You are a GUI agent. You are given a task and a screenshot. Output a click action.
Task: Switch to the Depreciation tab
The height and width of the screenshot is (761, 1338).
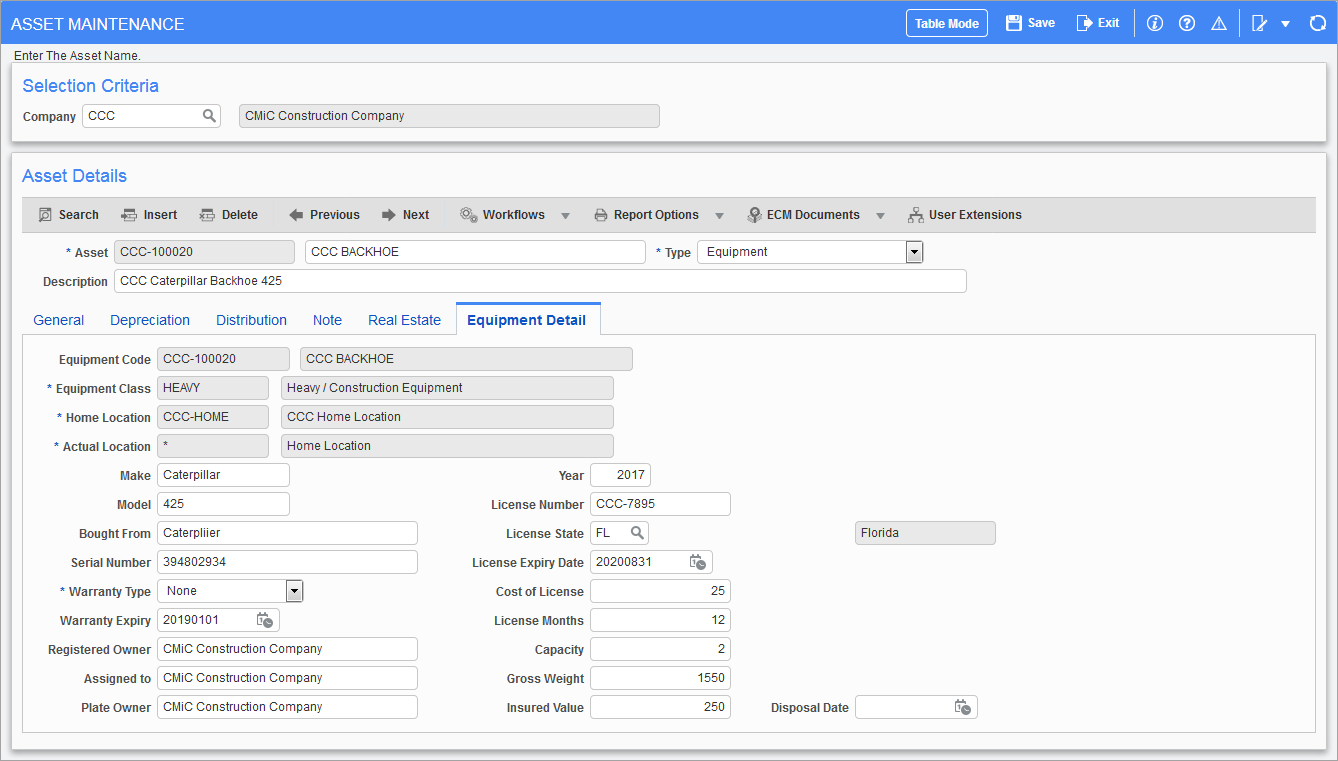(150, 319)
